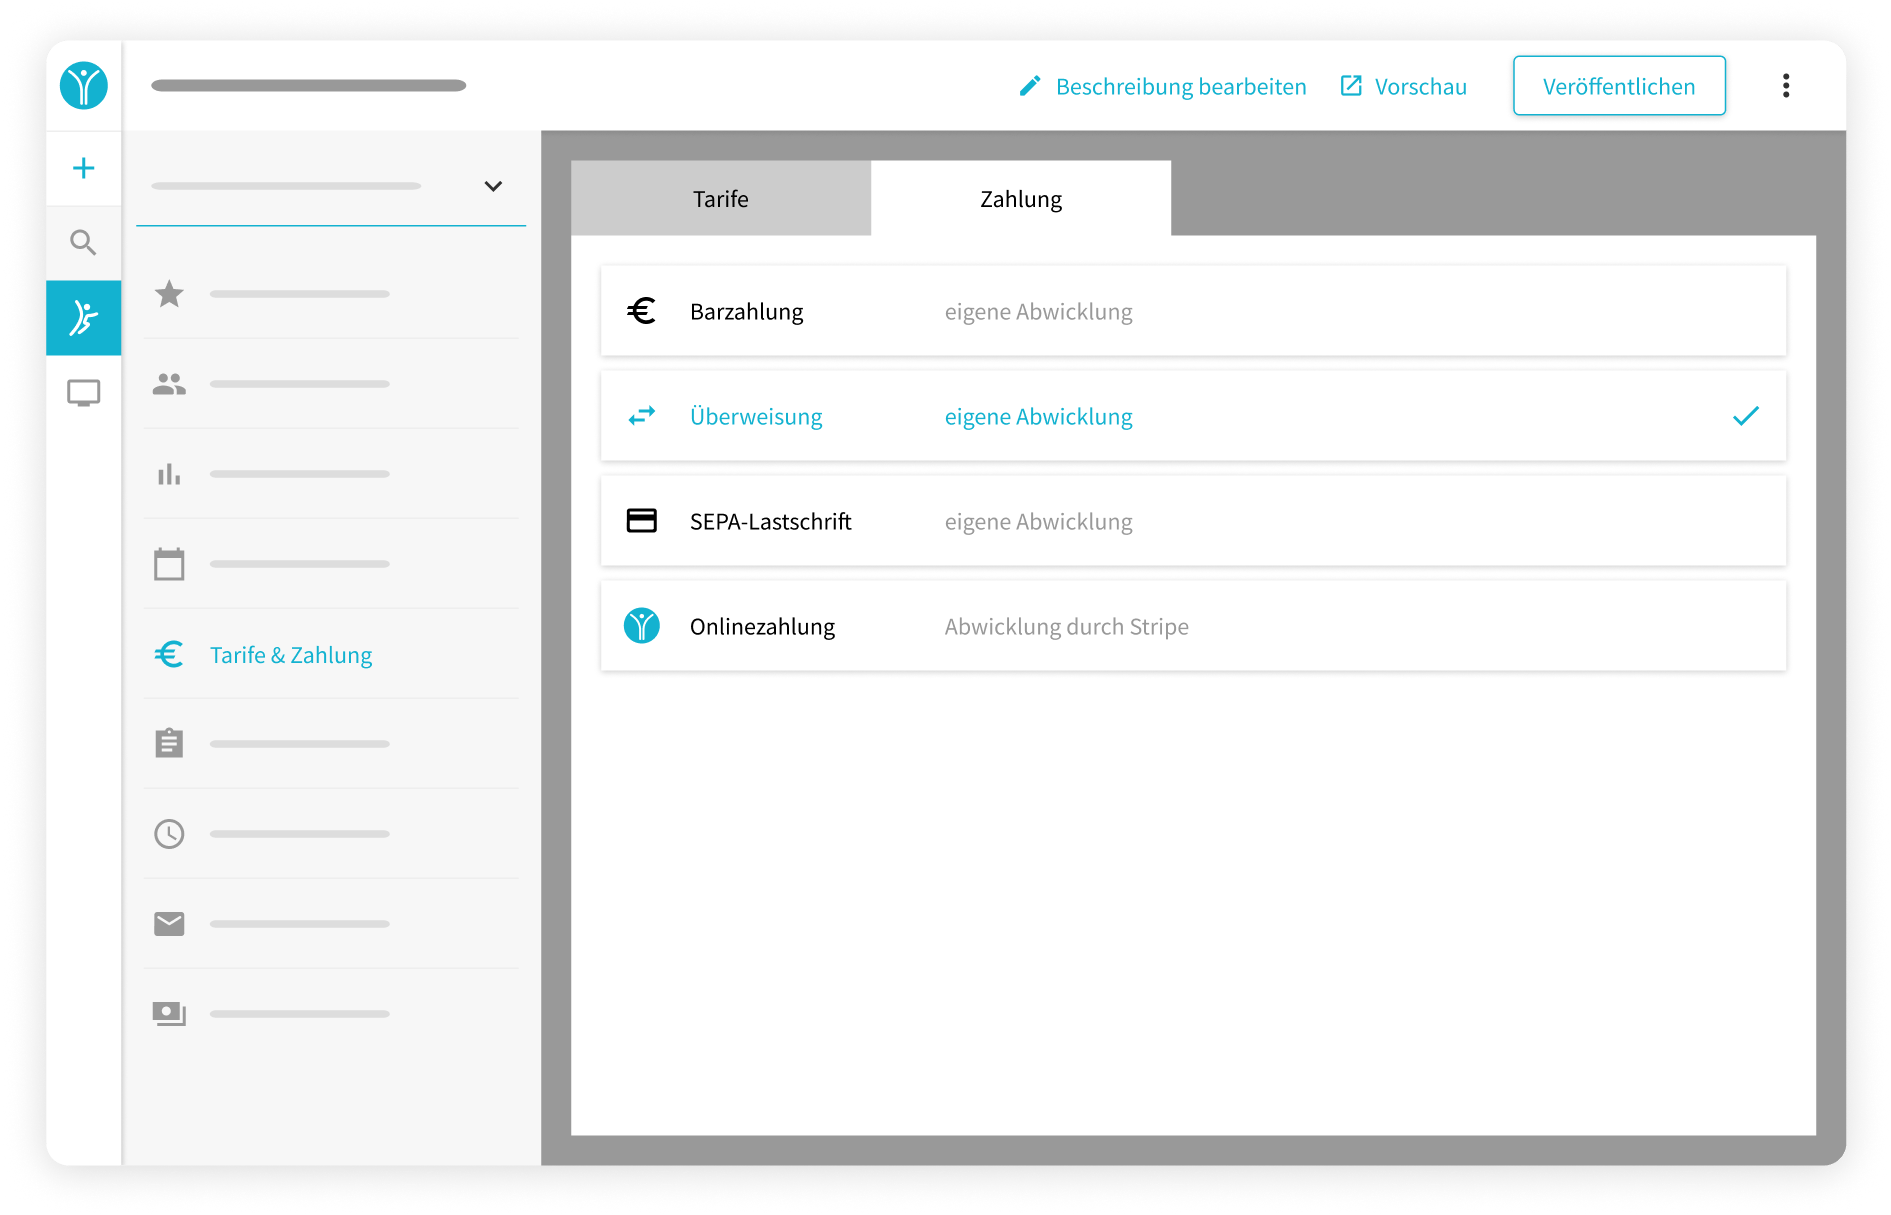Click the clock icon in the sidebar

click(169, 833)
